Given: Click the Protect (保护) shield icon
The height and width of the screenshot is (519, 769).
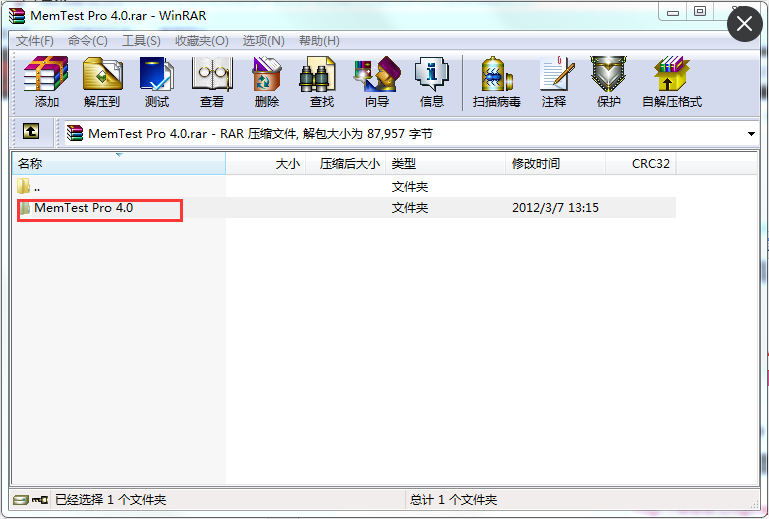Looking at the screenshot, I should (x=609, y=82).
